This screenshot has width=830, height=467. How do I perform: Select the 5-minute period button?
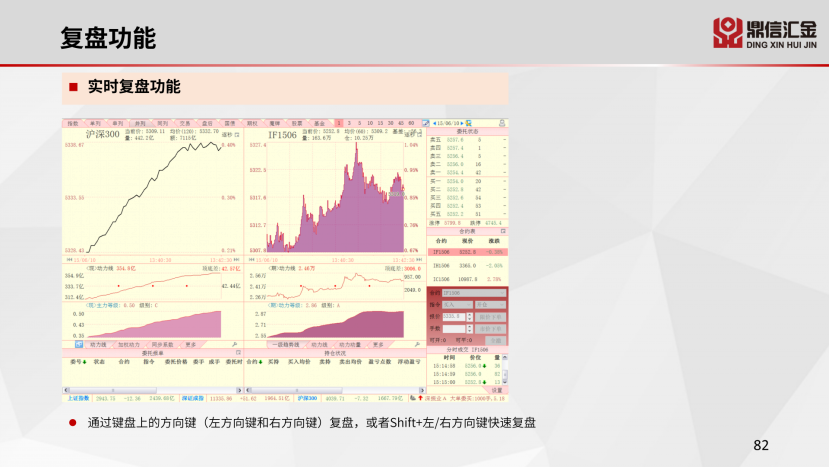pyautogui.click(x=360, y=123)
